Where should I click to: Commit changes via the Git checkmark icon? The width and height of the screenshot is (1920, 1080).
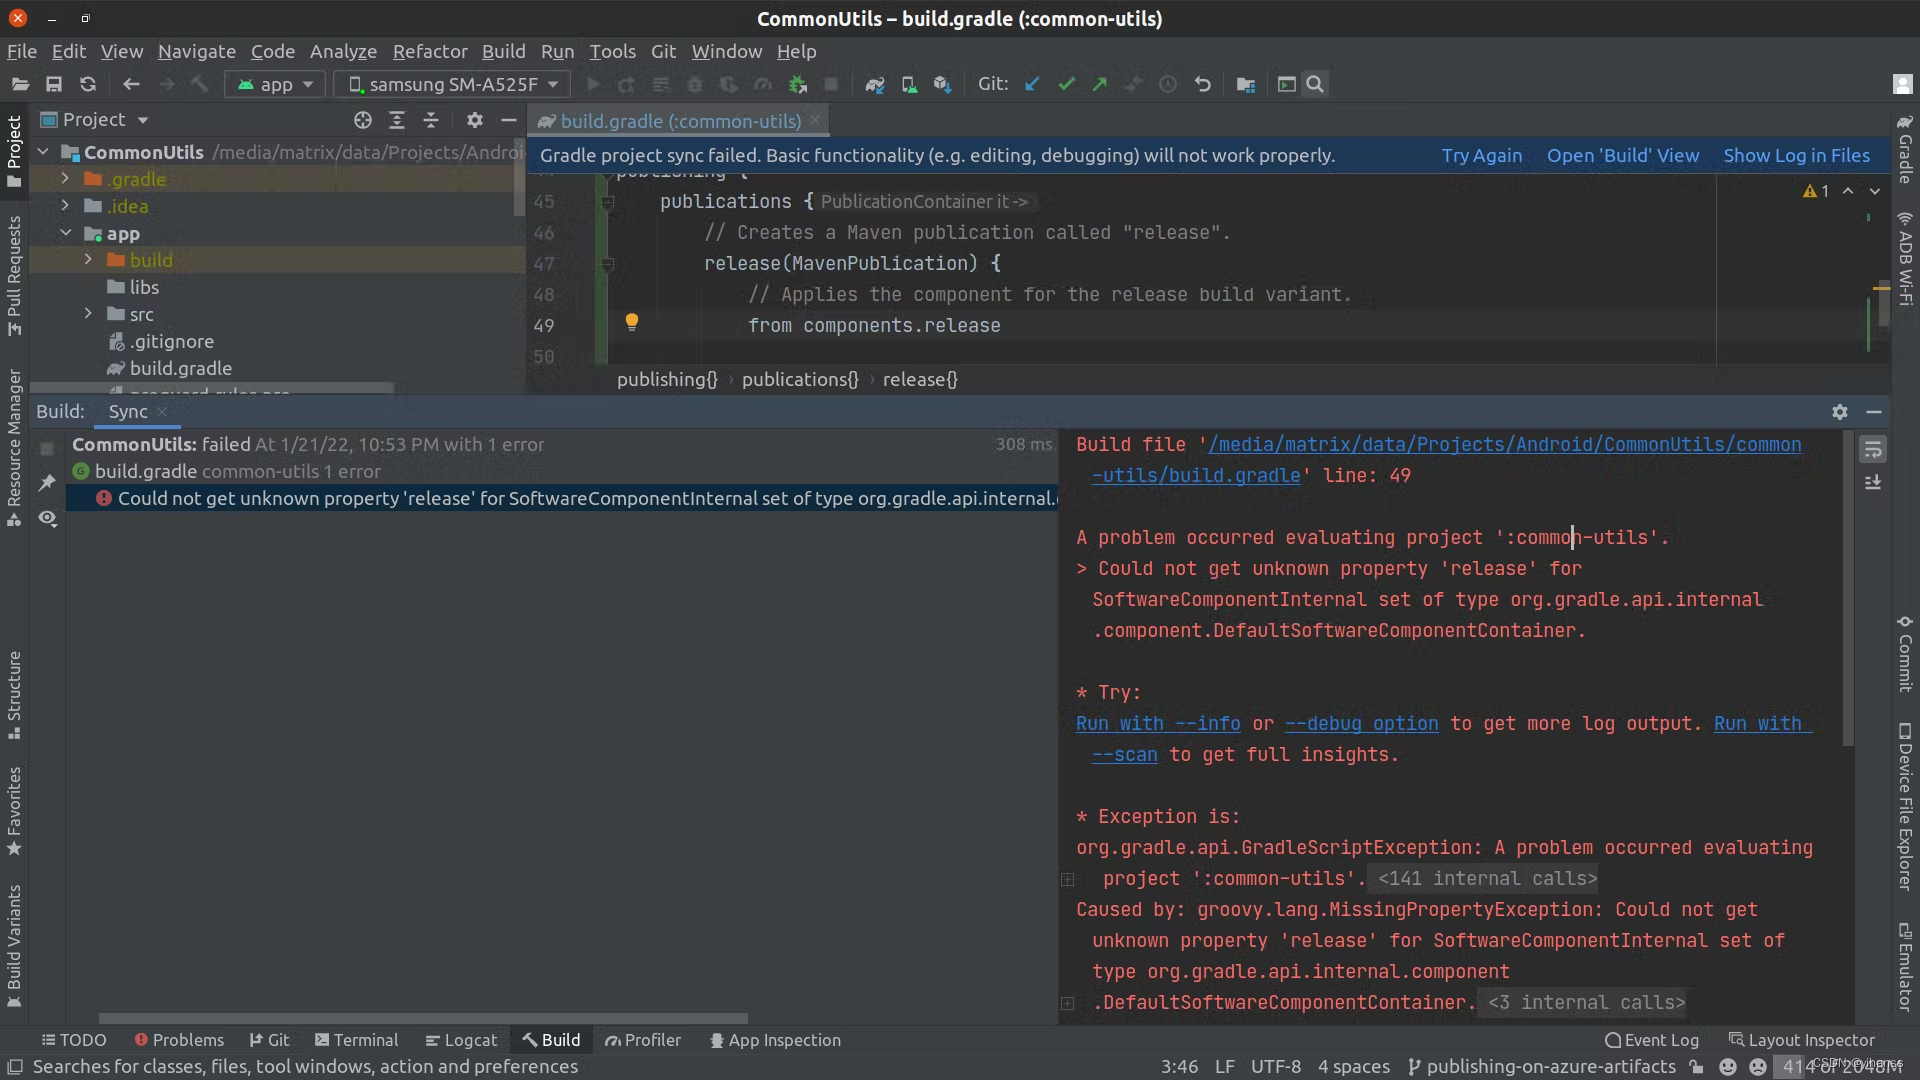1066,84
